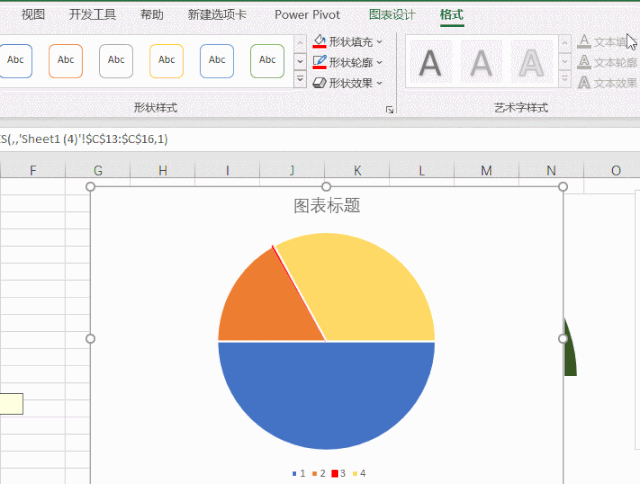Choose the orange-outlined Abc shape style
The image size is (640, 484).
pos(66,61)
